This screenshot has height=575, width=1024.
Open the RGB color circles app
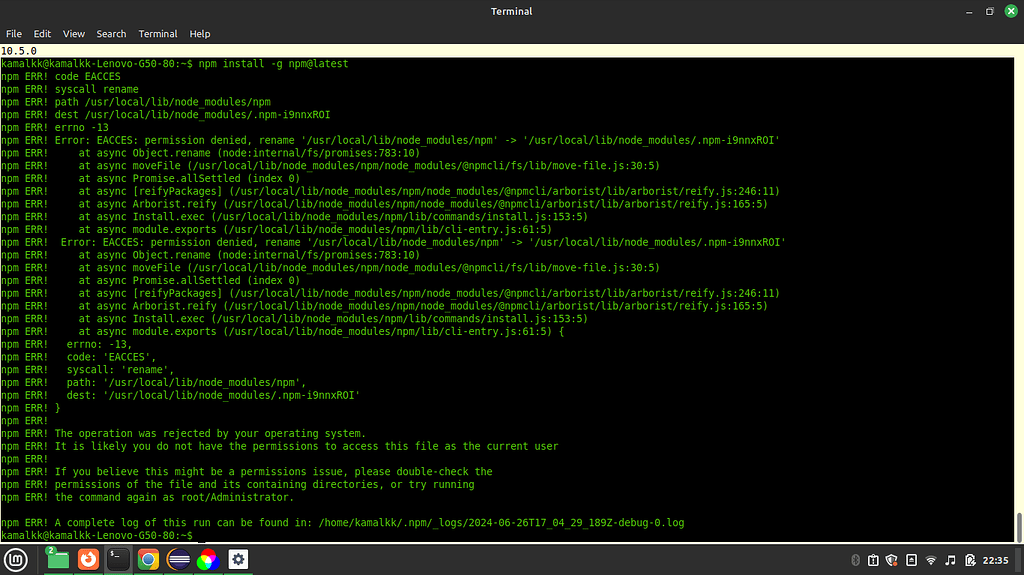(x=208, y=559)
